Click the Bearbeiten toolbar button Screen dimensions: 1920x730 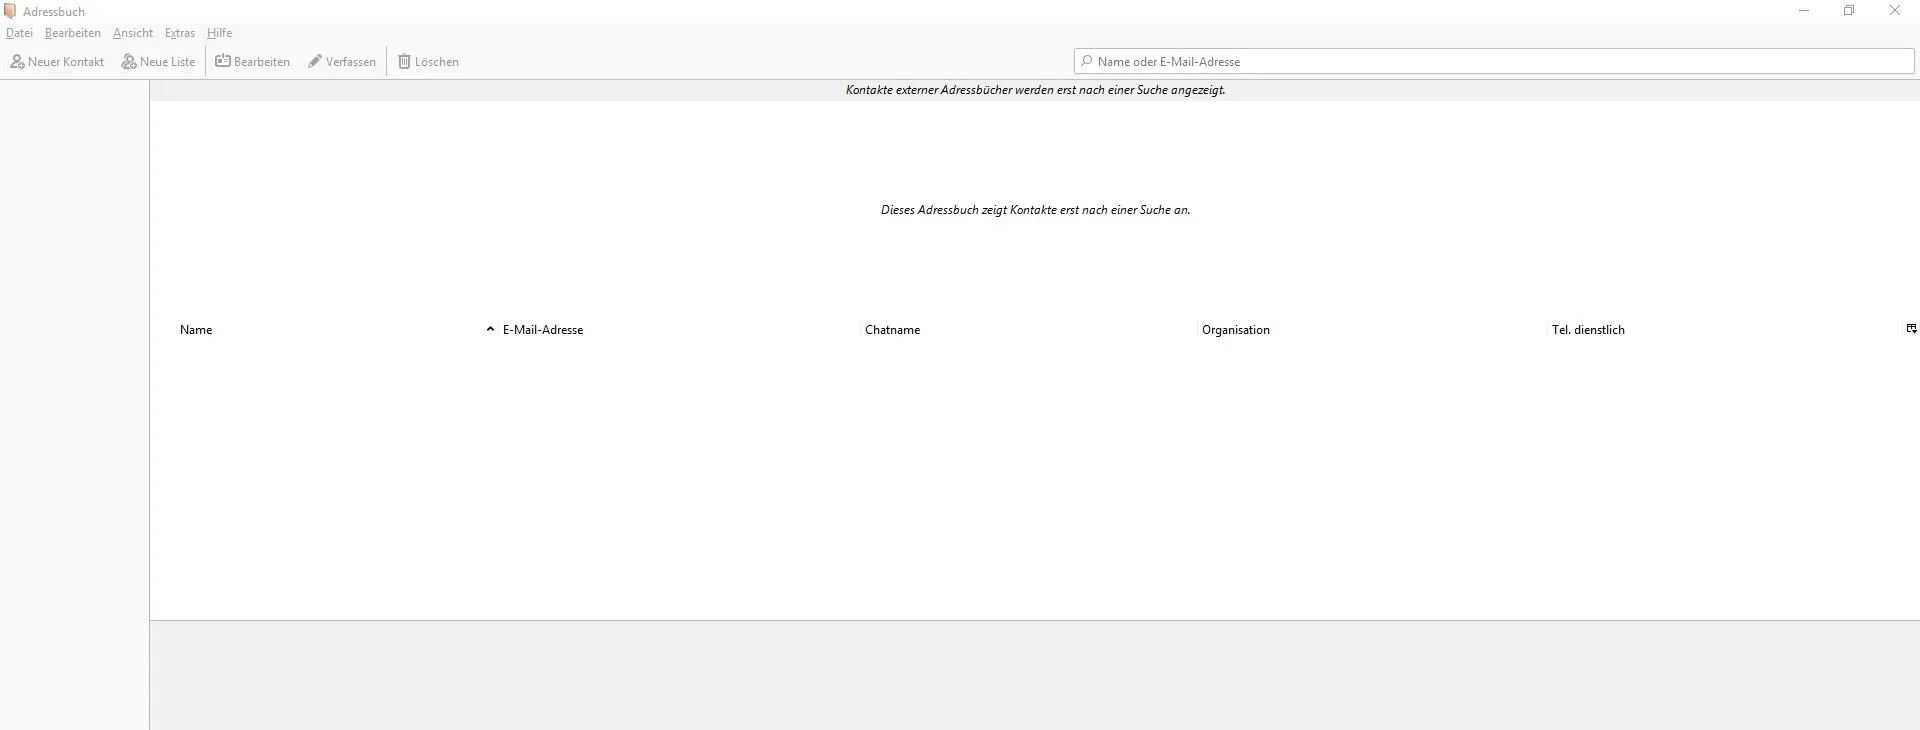pos(252,62)
